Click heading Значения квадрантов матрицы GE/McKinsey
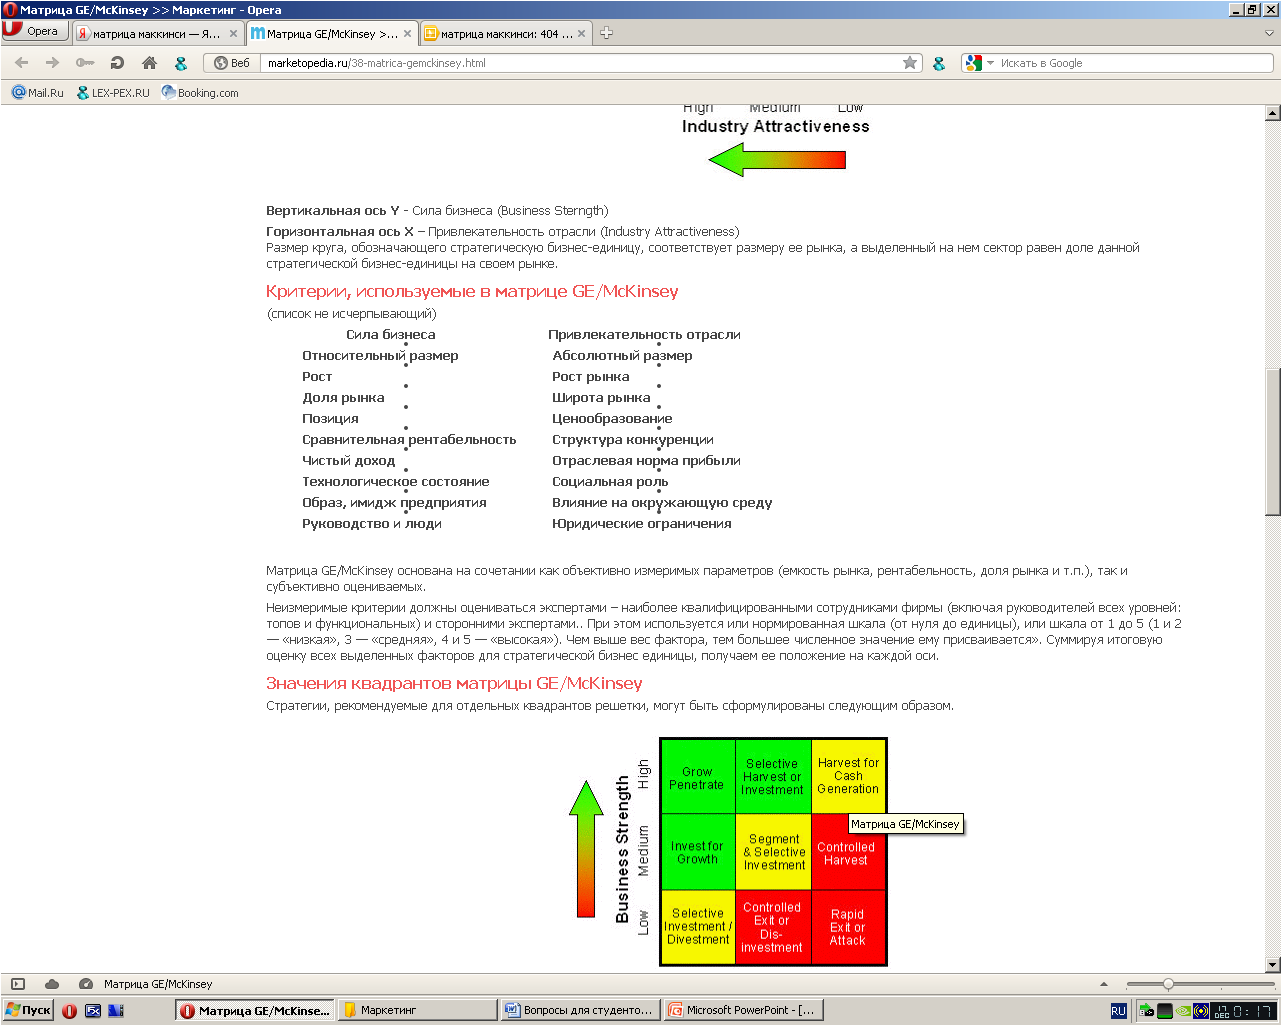The image size is (1282, 1026). click(x=454, y=684)
